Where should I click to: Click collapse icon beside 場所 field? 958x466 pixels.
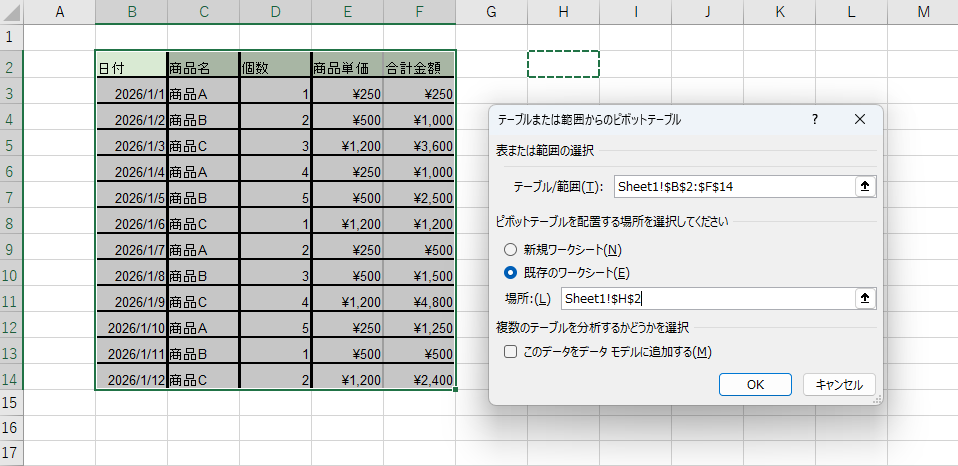865,298
